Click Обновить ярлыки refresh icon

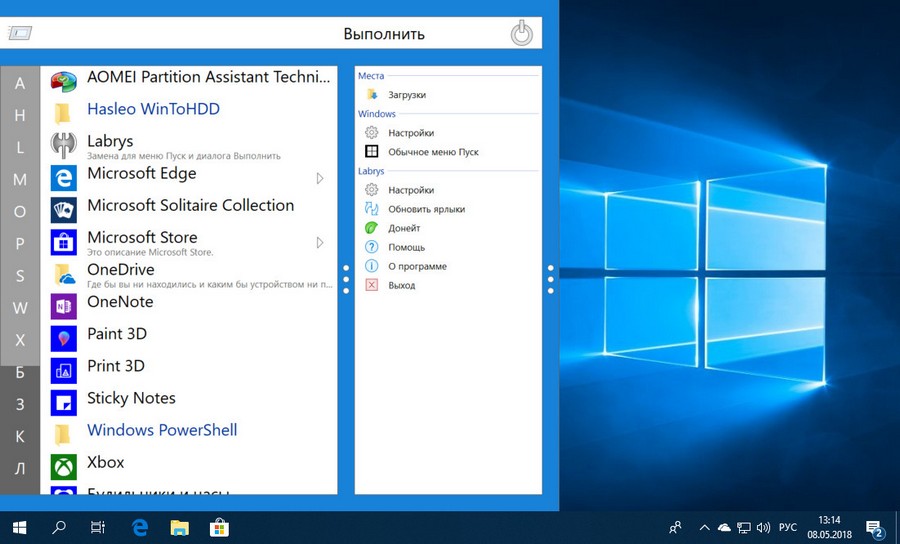(371, 209)
